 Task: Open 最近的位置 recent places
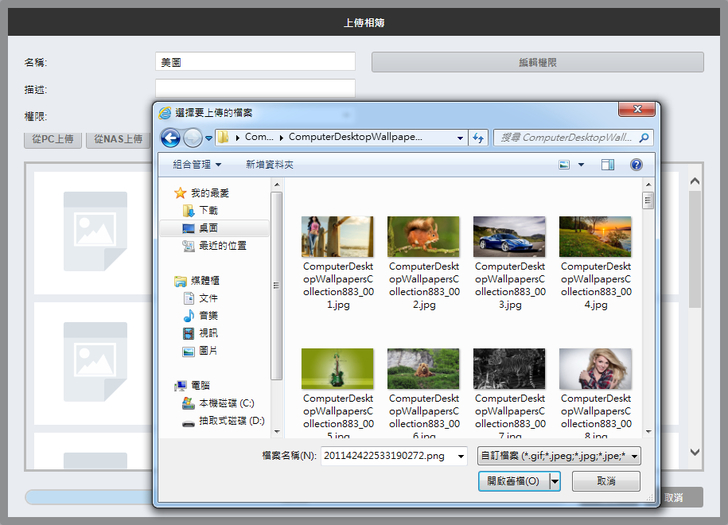[x=214, y=246]
